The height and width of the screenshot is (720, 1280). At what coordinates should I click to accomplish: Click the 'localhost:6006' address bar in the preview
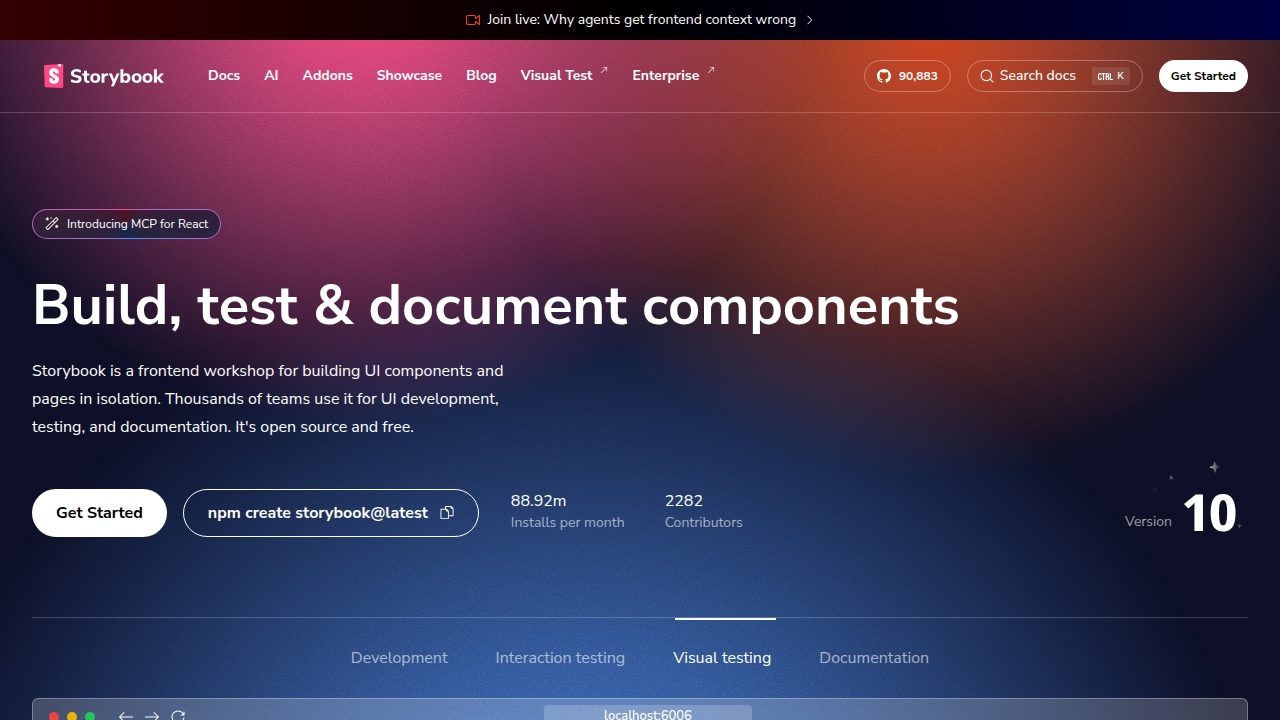tap(648, 713)
